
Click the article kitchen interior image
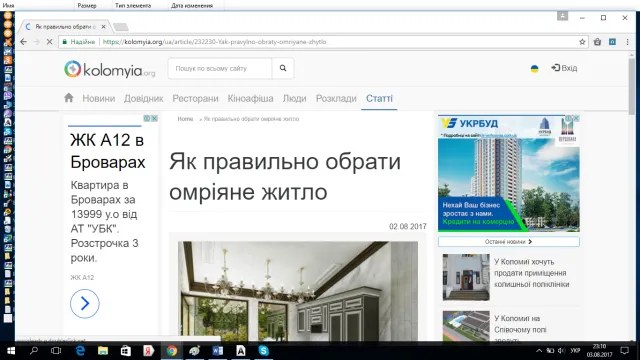point(298,291)
